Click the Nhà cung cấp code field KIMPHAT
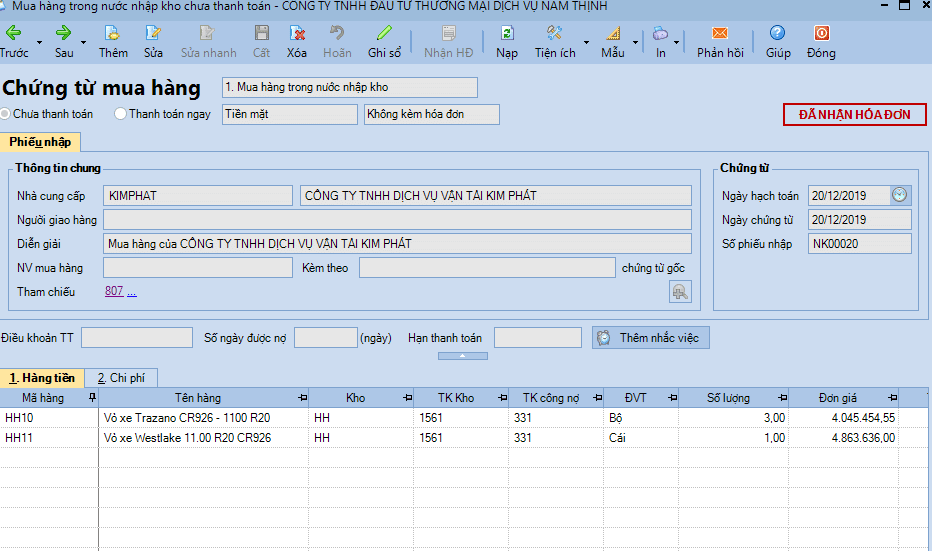Screen dimensions: 932x551 click(198, 196)
